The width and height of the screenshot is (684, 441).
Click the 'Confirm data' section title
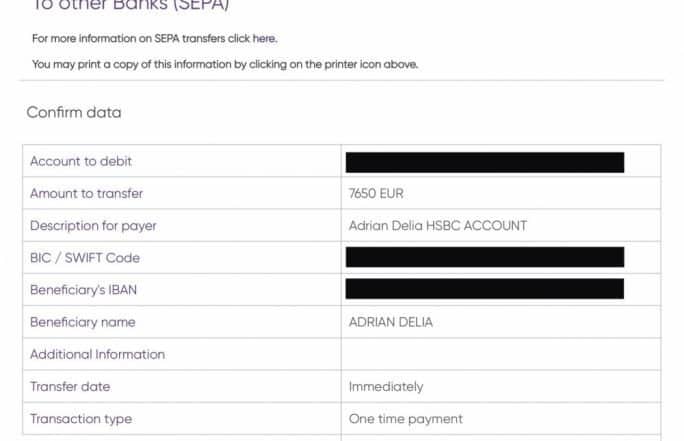(74, 112)
